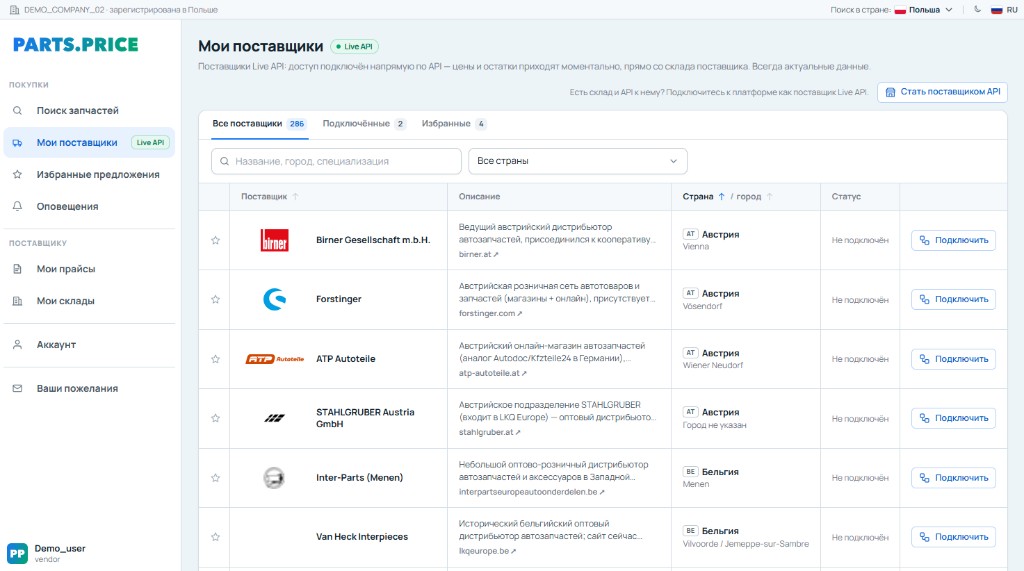1024x571 pixels.
Task: Sort by Страна column
Action: tap(703, 197)
